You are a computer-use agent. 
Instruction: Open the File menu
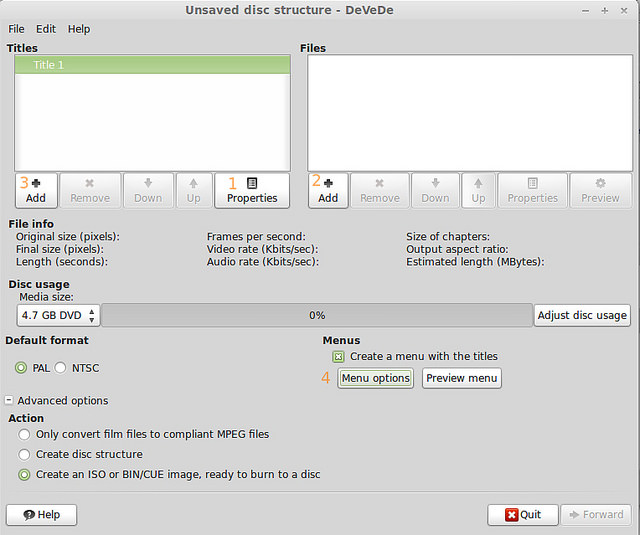[x=16, y=29]
